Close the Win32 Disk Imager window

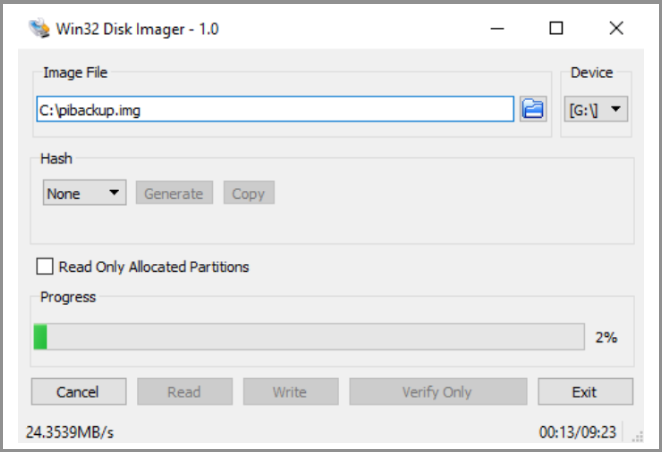pos(616,29)
